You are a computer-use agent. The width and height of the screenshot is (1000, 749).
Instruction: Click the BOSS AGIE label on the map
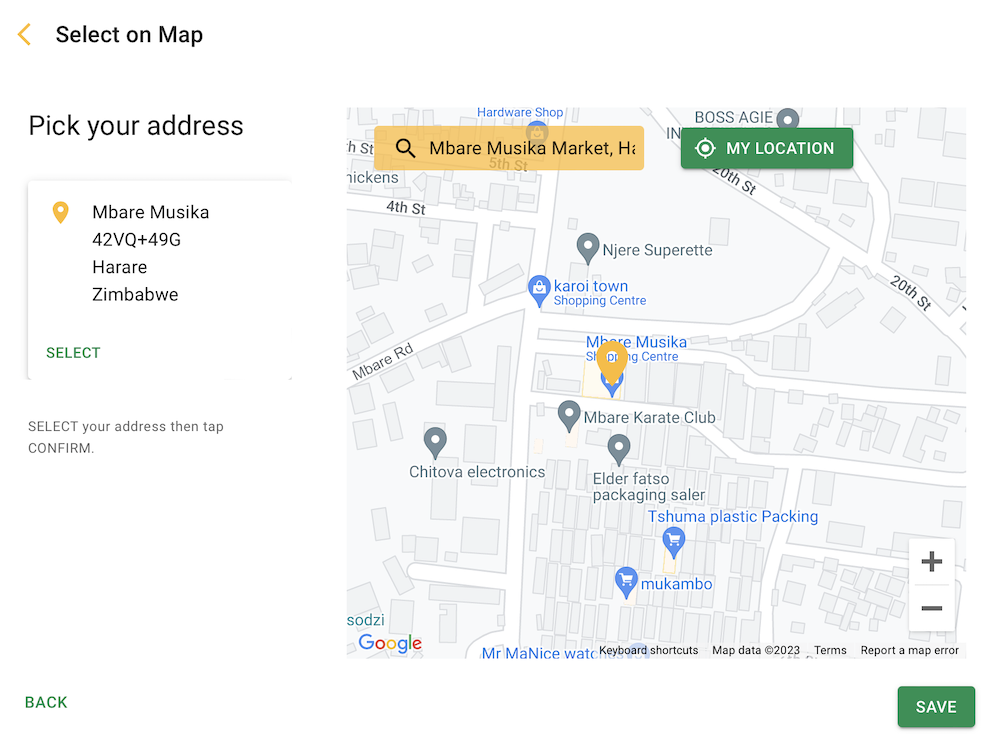(733, 117)
